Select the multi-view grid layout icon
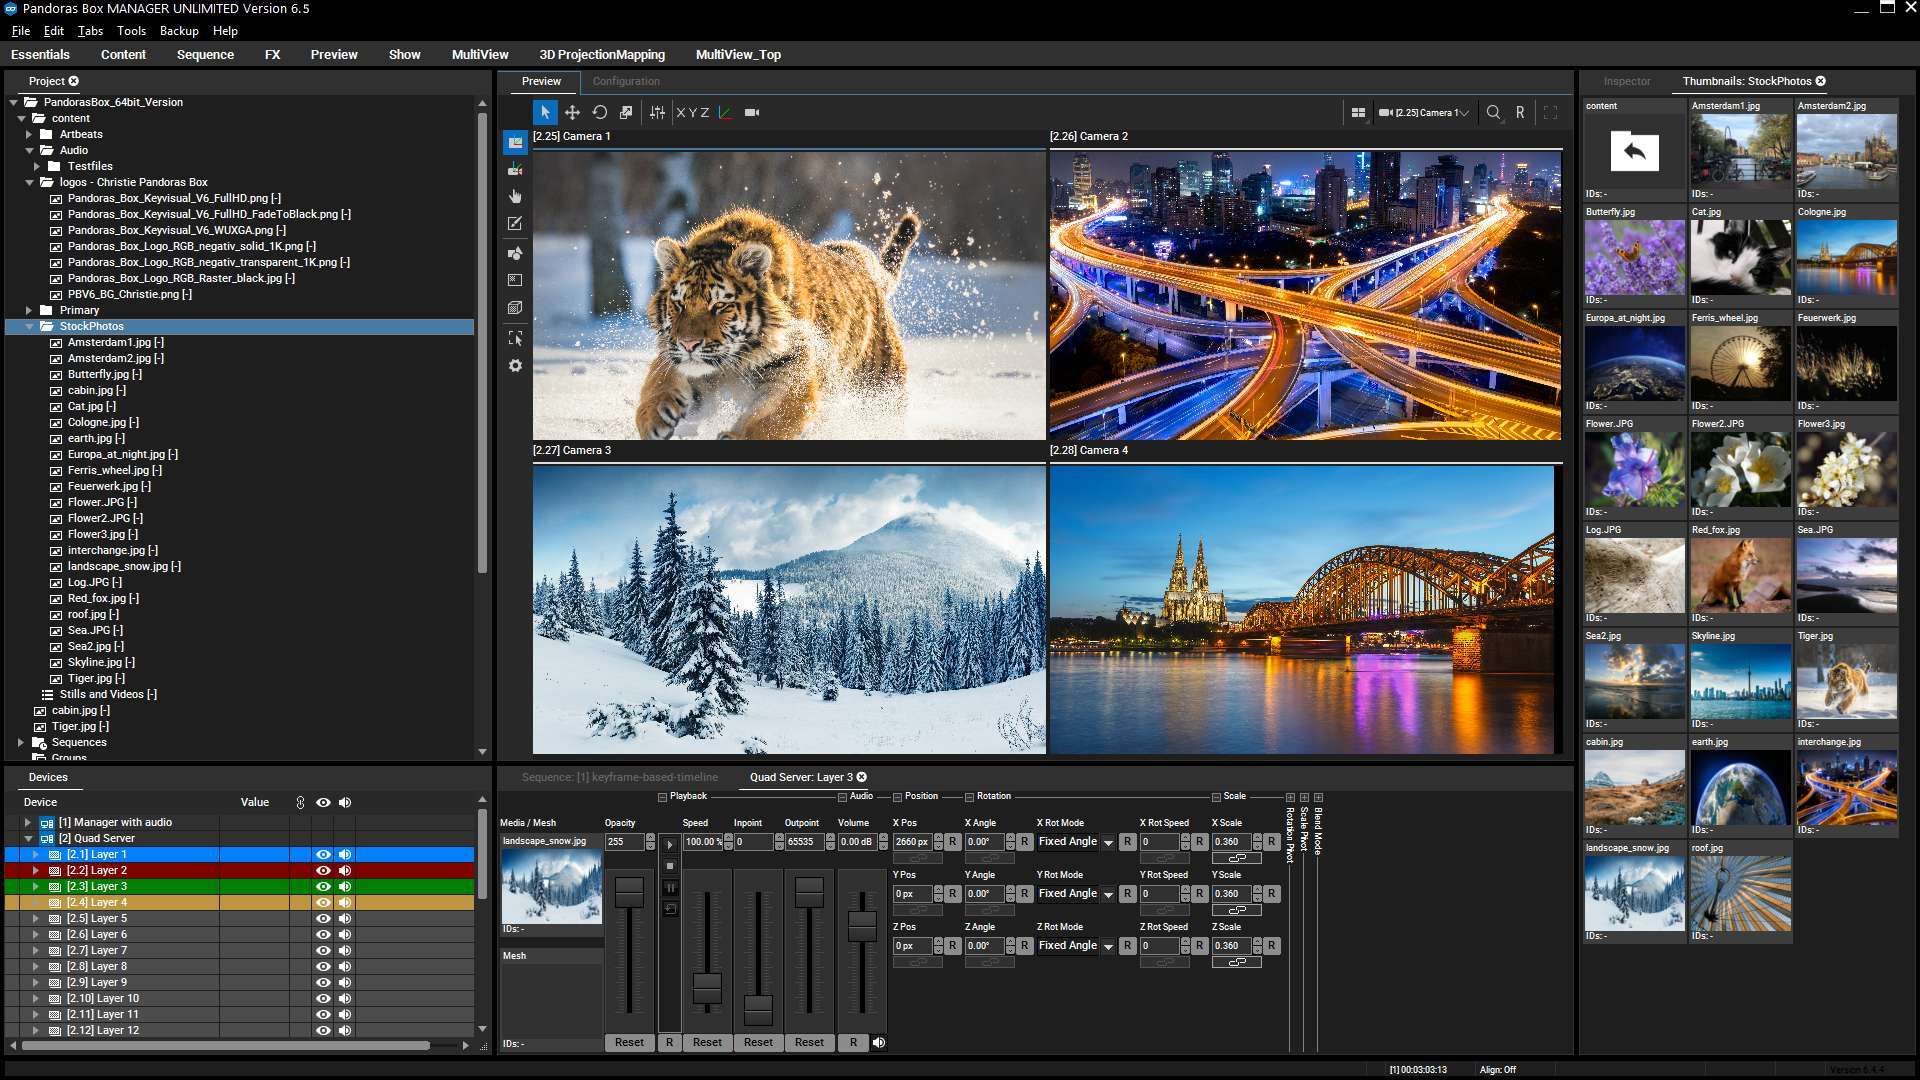The image size is (1920, 1080). (1360, 112)
